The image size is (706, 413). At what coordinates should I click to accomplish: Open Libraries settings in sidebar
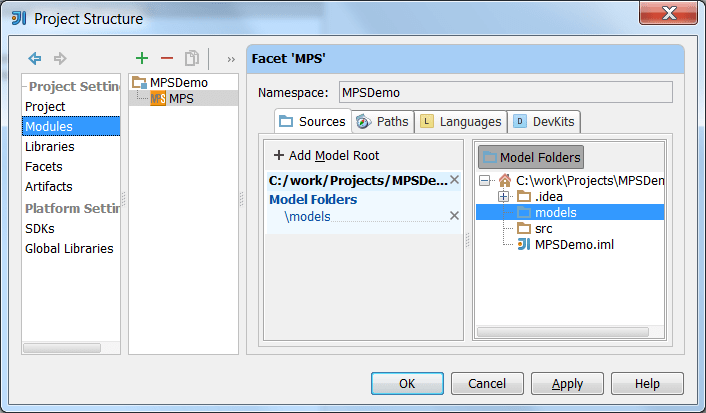pyautogui.click(x=50, y=146)
